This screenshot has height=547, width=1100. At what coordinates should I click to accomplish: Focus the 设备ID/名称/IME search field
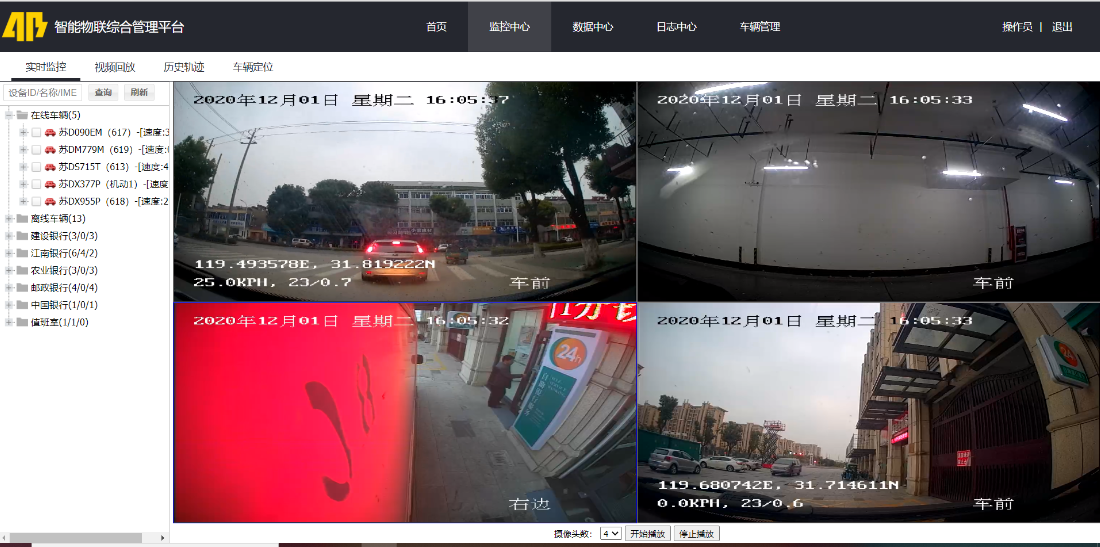(x=43, y=92)
